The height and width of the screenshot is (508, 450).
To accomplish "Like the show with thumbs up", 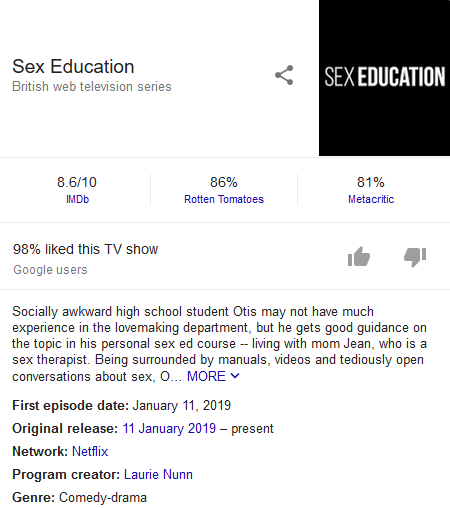I will [359, 257].
